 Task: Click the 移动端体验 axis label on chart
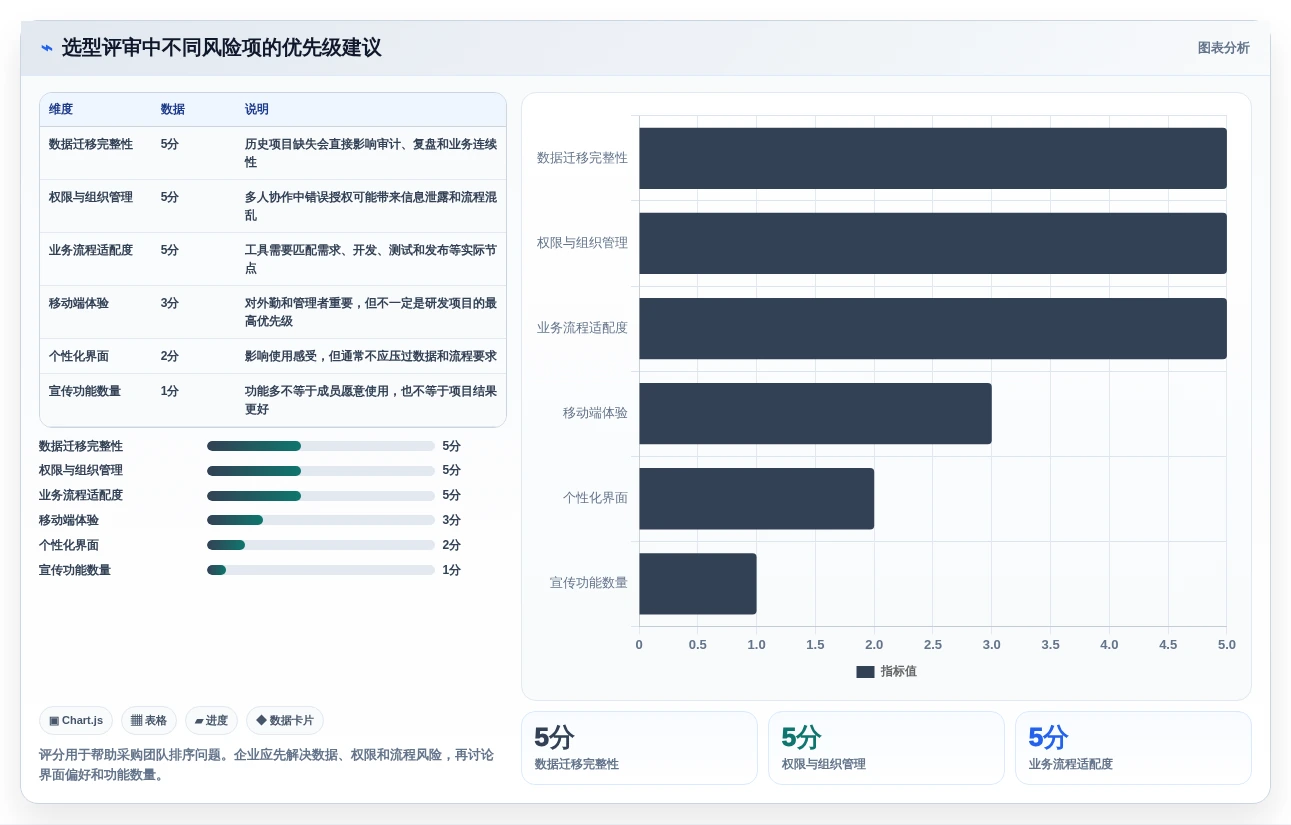pyautogui.click(x=595, y=413)
